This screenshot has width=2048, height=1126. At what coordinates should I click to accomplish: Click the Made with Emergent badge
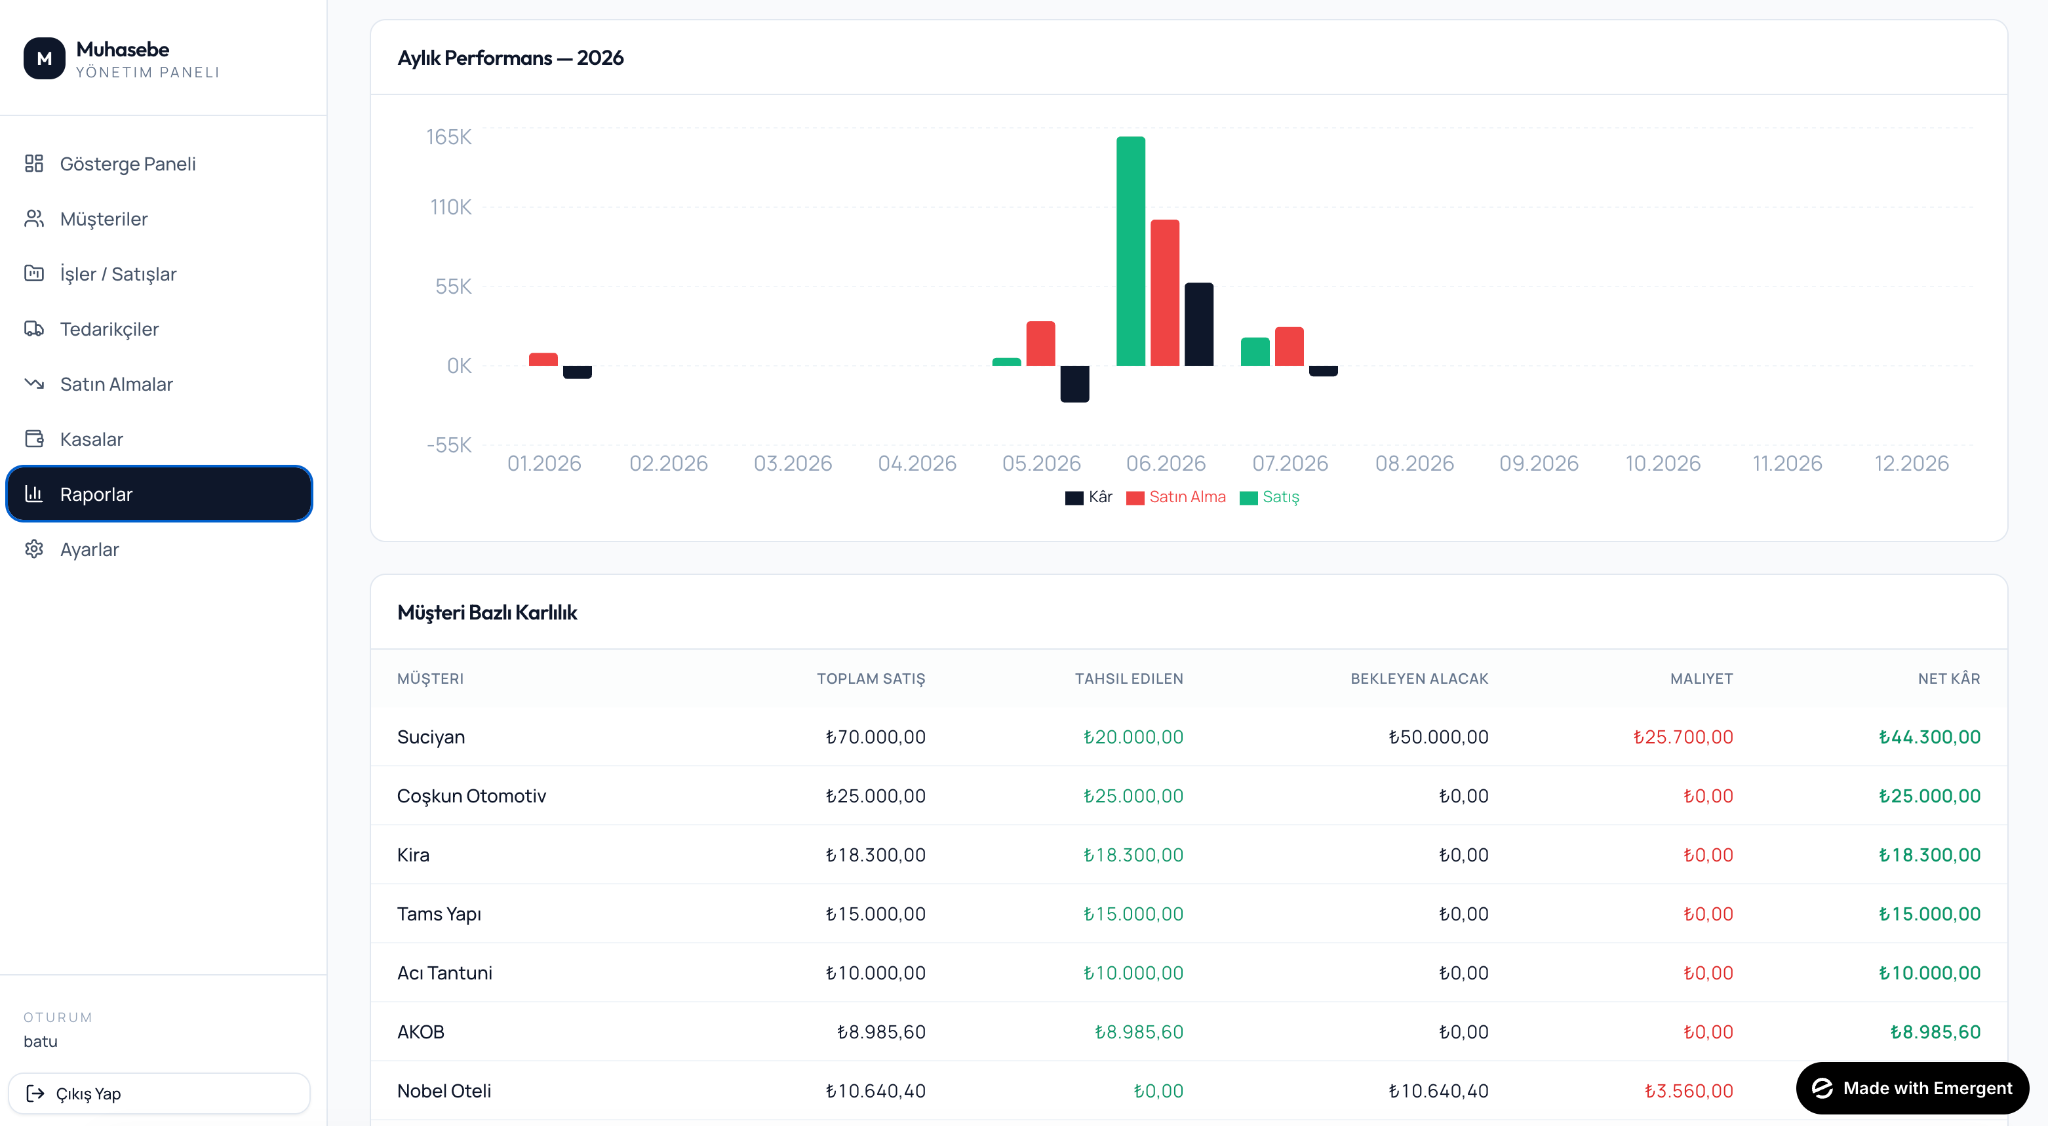click(x=1912, y=1088)
